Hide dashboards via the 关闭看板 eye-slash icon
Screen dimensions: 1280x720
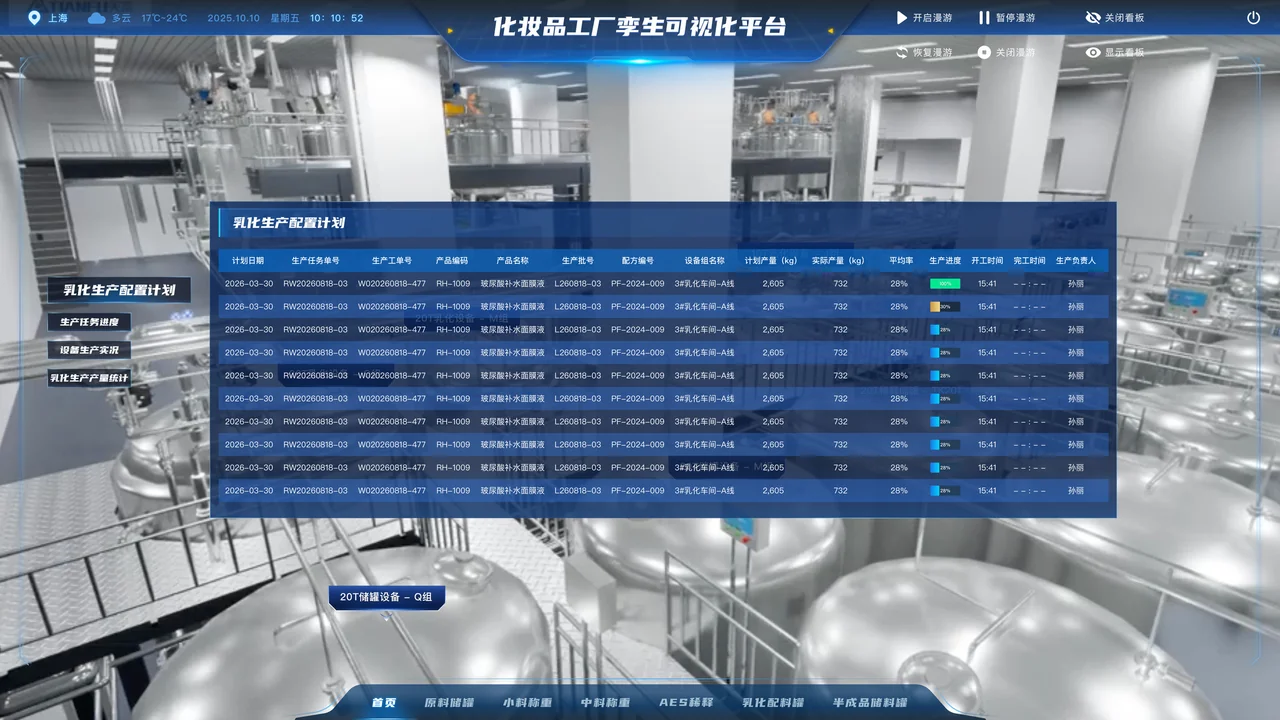click(x=1093, y=18)
